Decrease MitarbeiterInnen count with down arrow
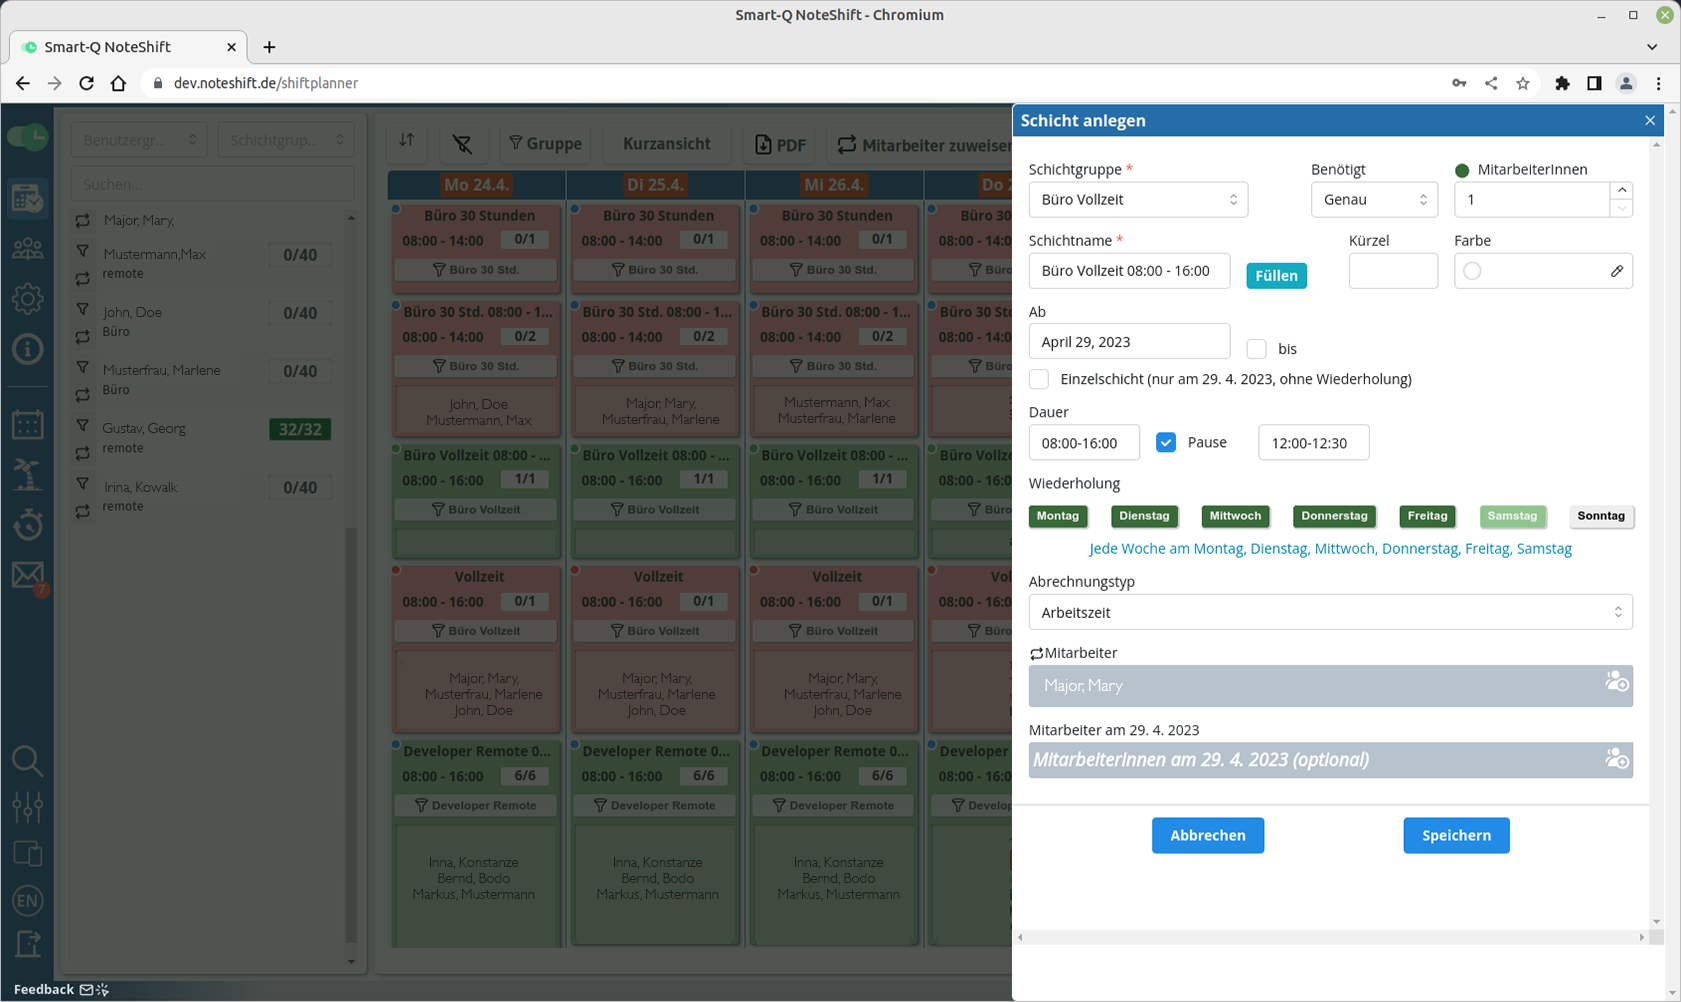This screenshot has height=1002, width=1681. coord(1621,208)
